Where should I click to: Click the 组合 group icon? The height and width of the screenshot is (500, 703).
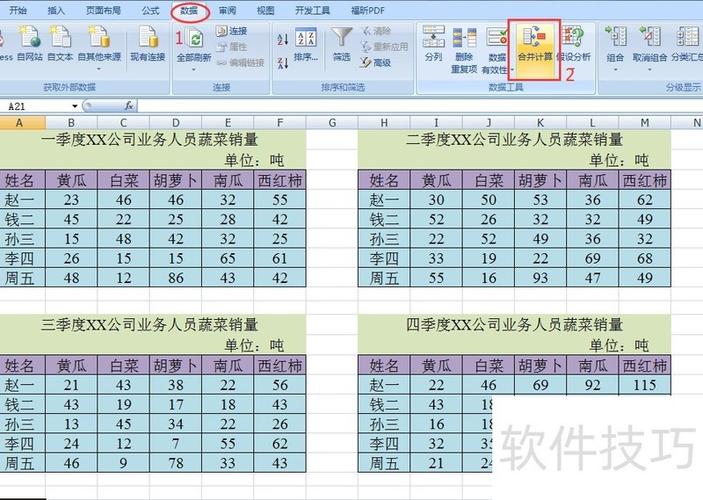point(615,38)
